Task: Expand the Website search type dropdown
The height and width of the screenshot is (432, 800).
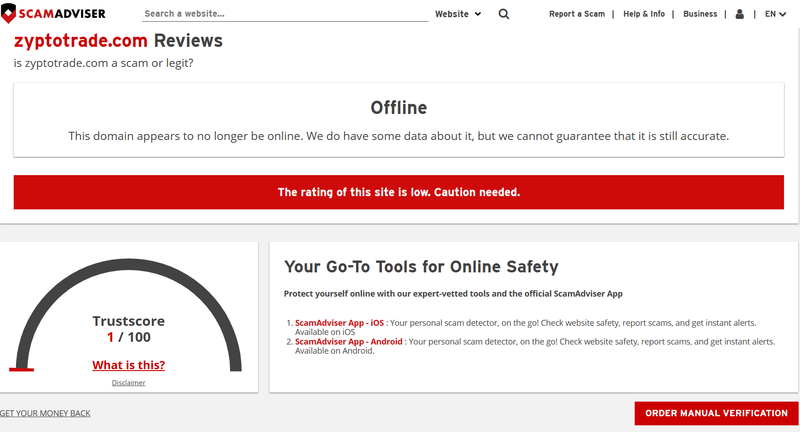Action: pos(458,14)
